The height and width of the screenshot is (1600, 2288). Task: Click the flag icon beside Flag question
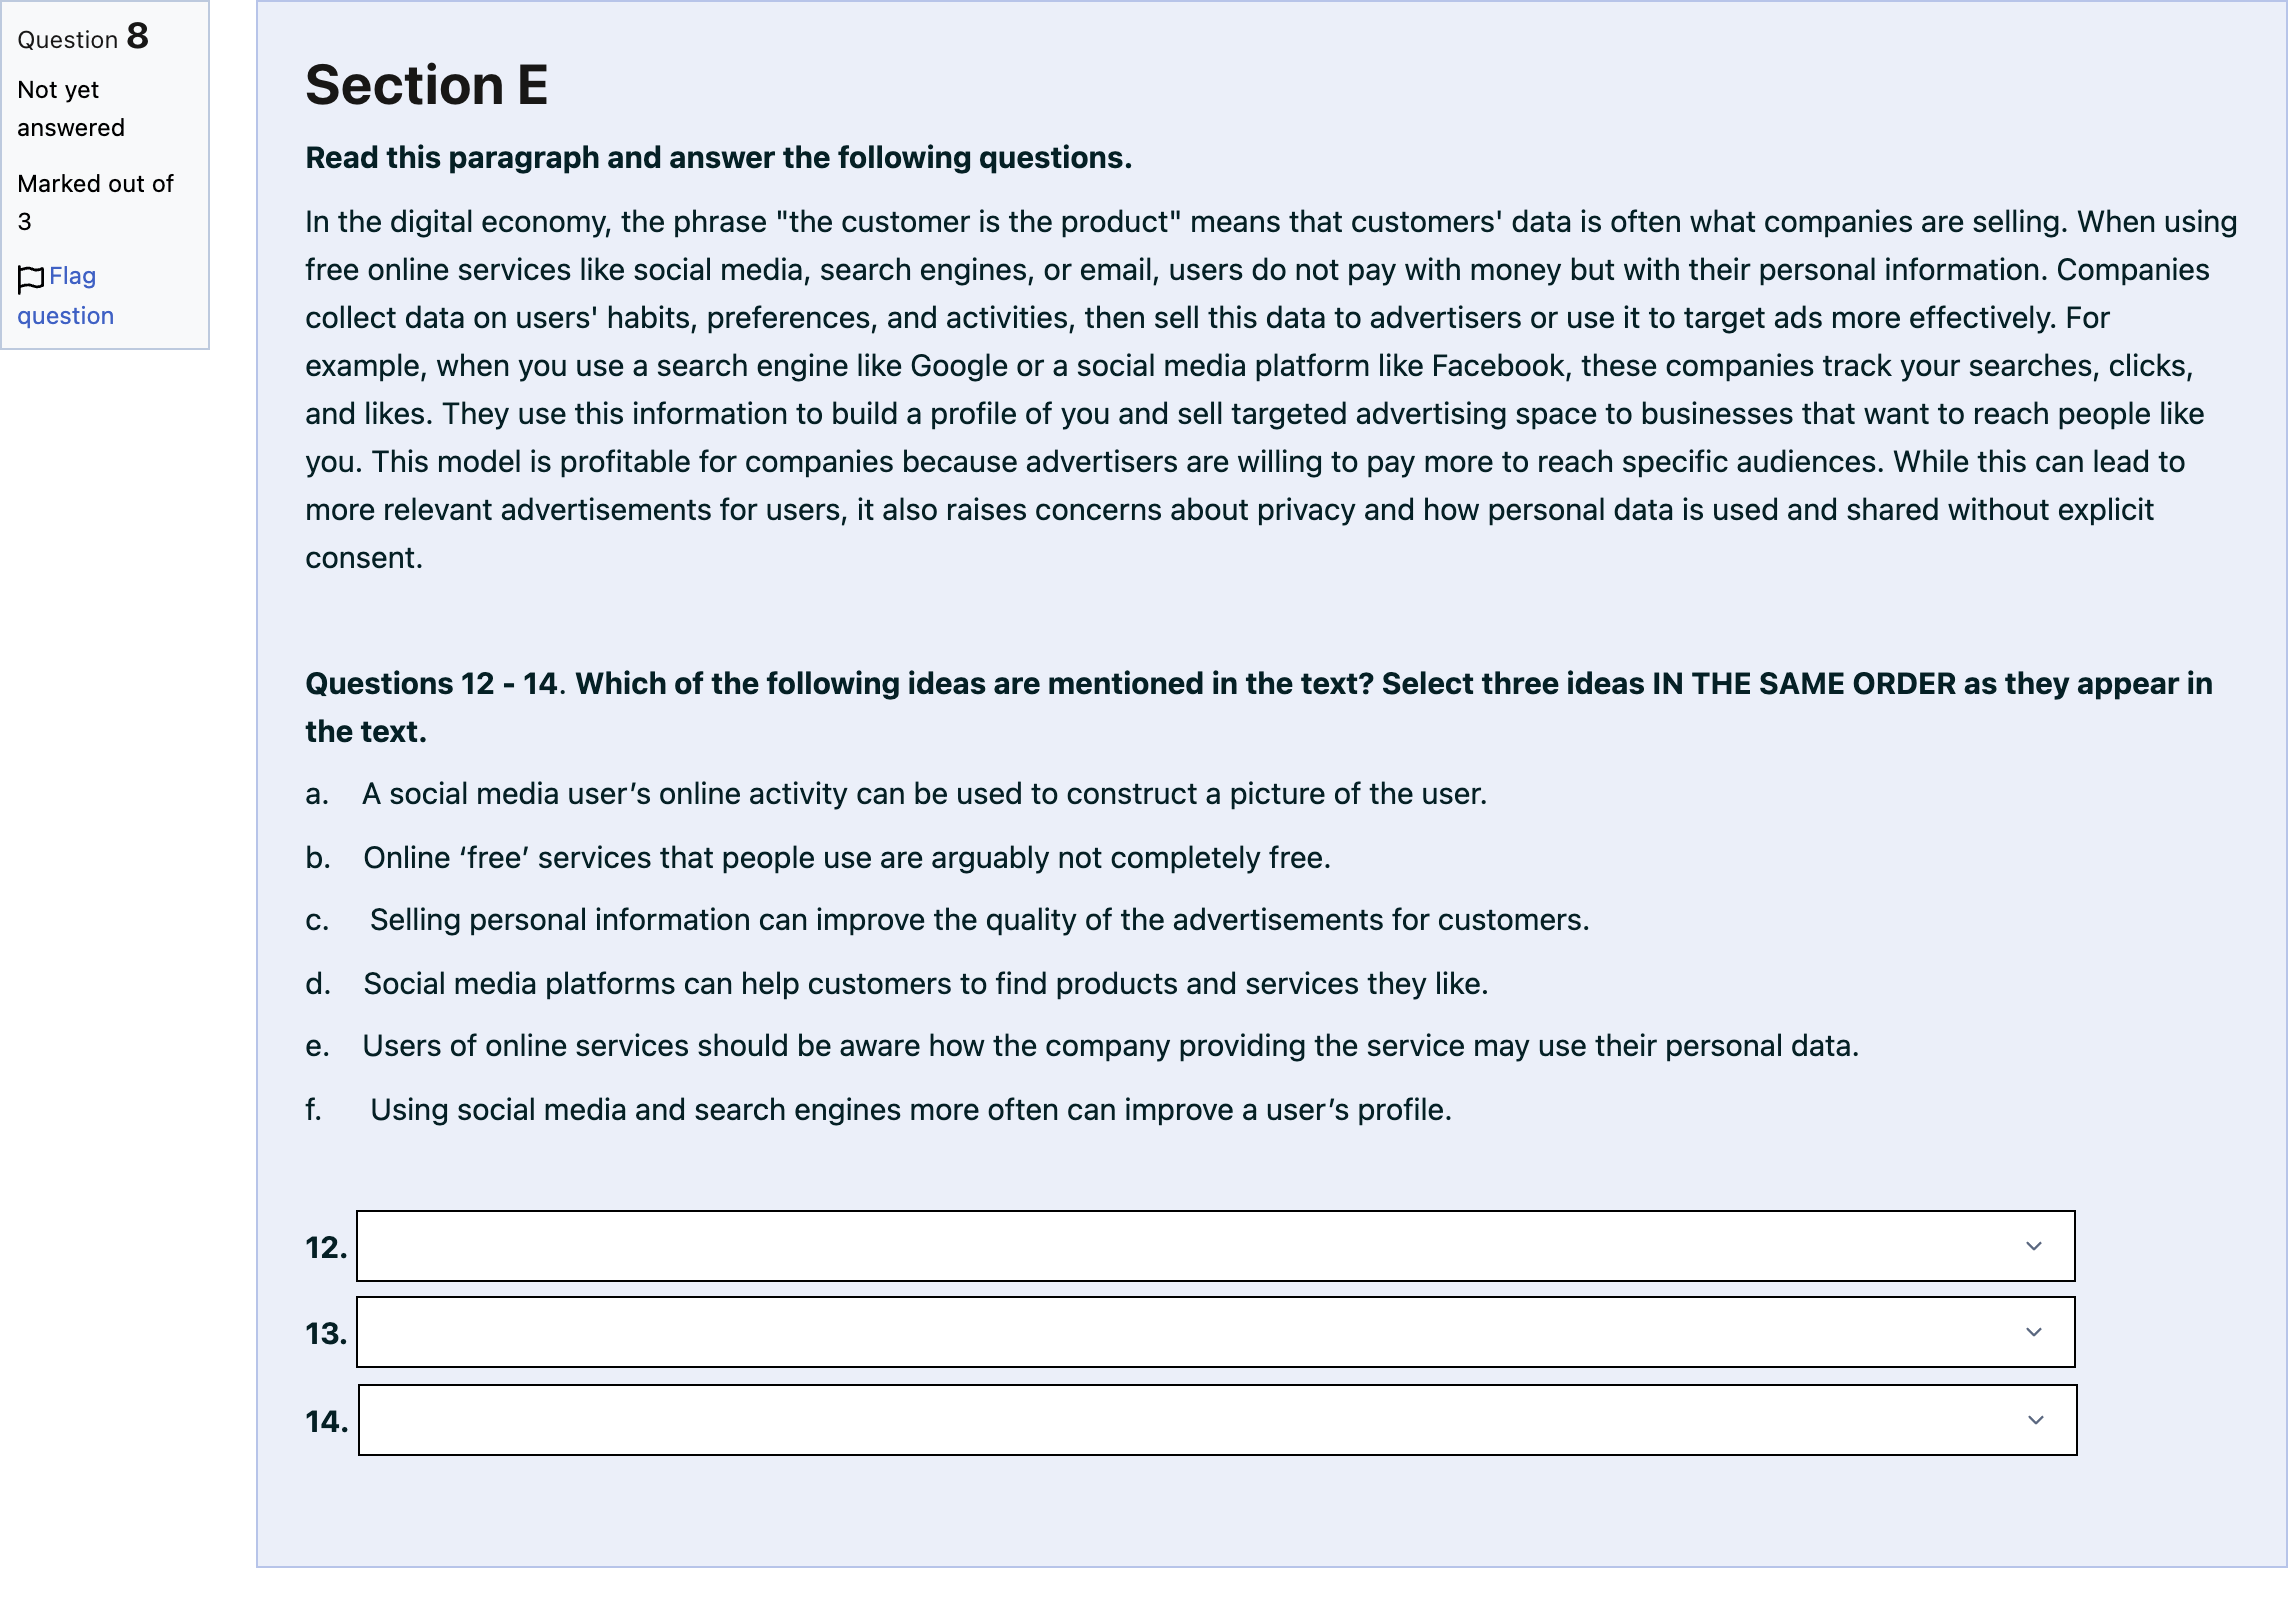(31, 279)
